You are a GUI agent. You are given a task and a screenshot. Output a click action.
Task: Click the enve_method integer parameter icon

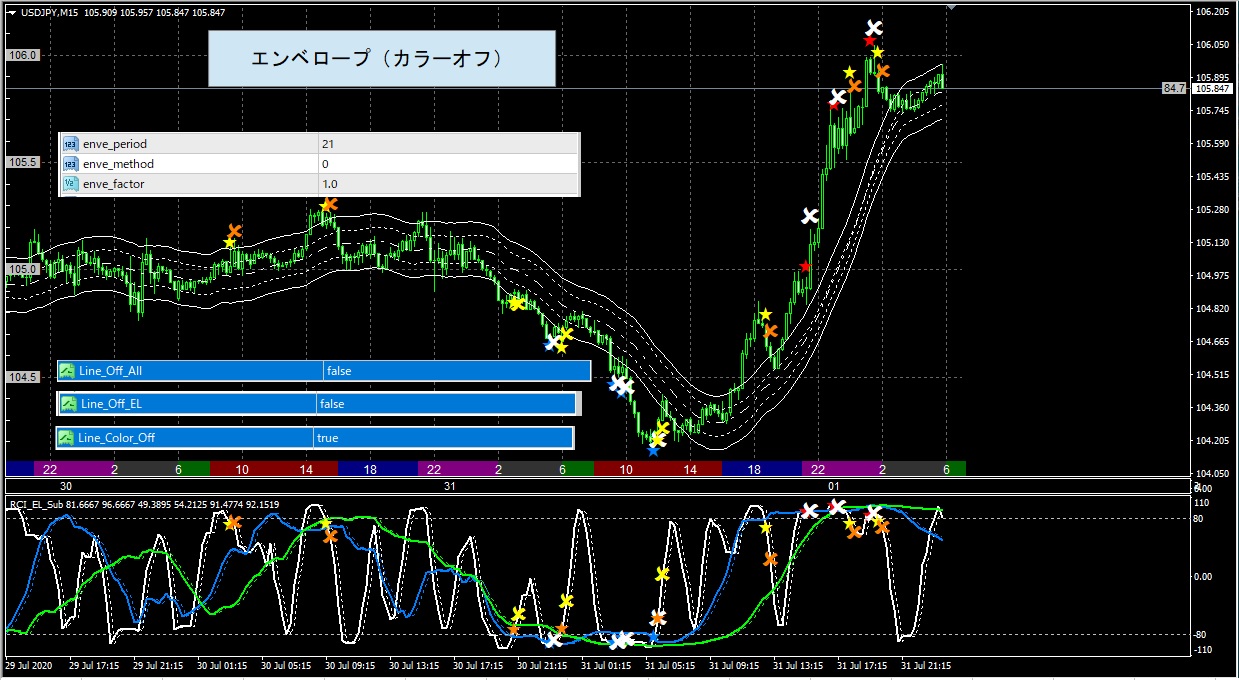click(x=70, y=164)
